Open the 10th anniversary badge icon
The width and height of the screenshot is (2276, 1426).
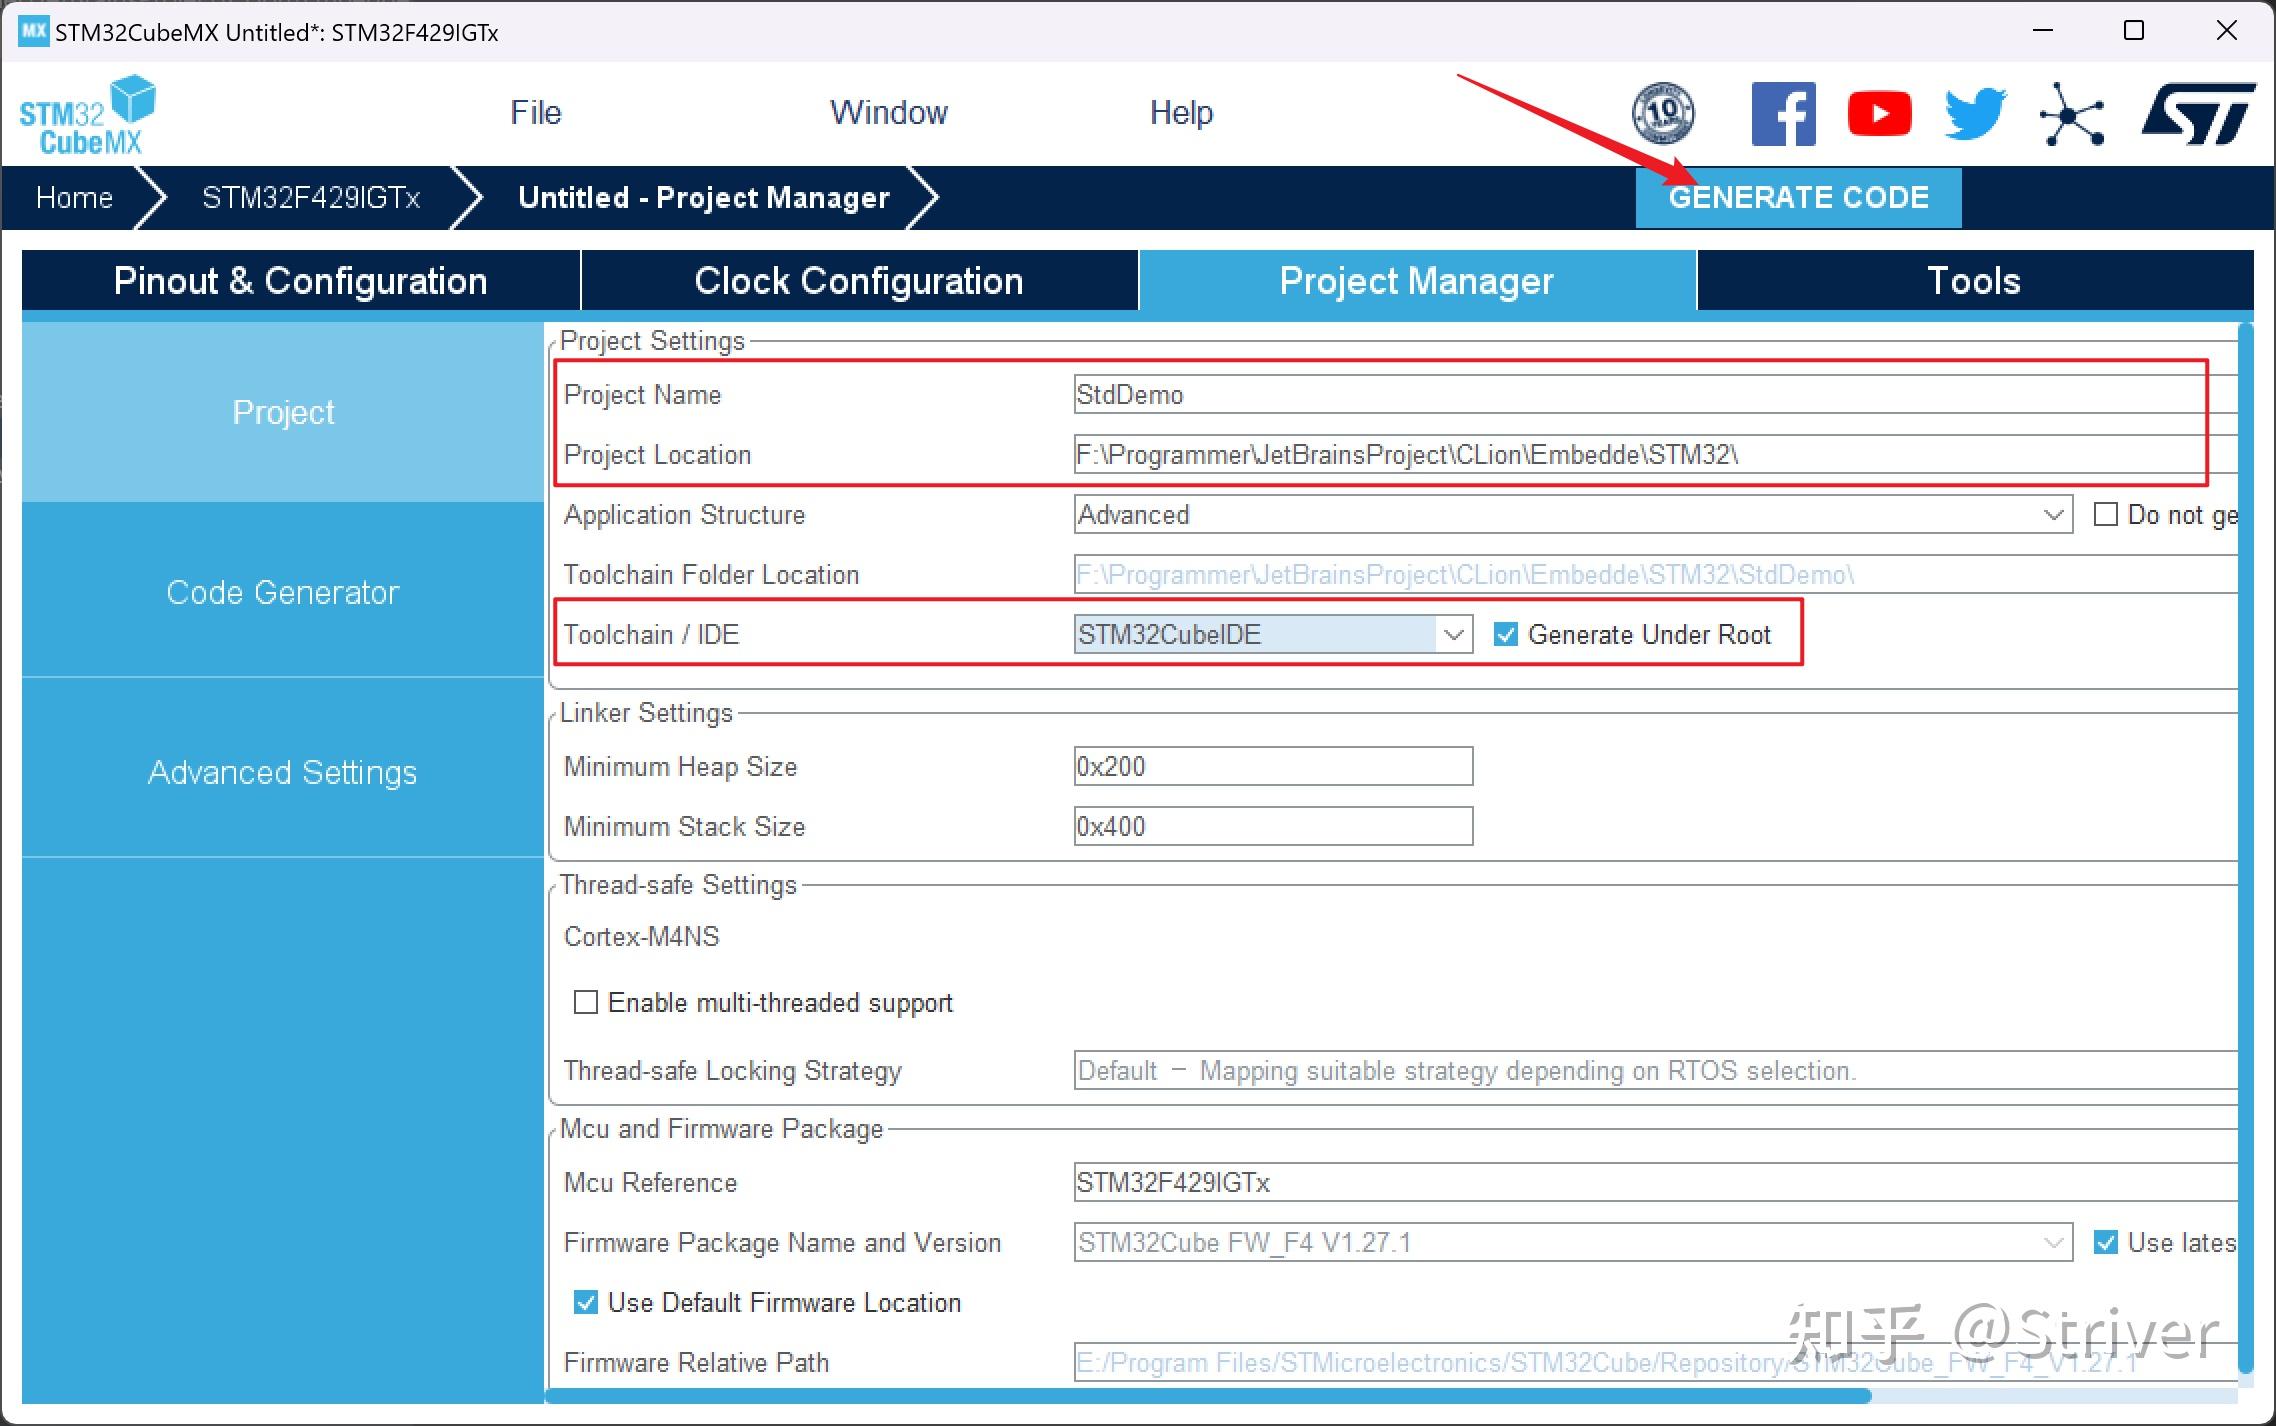coord(1663,113)
